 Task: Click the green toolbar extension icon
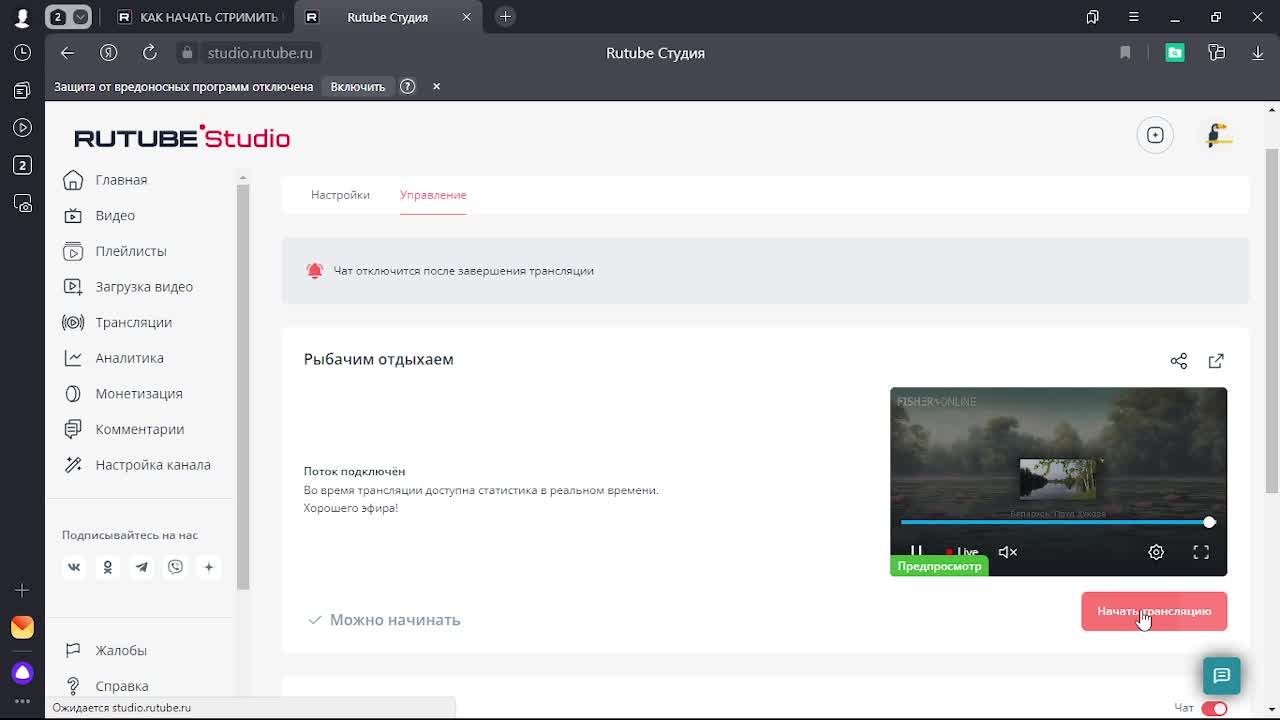coord(1175,53)
